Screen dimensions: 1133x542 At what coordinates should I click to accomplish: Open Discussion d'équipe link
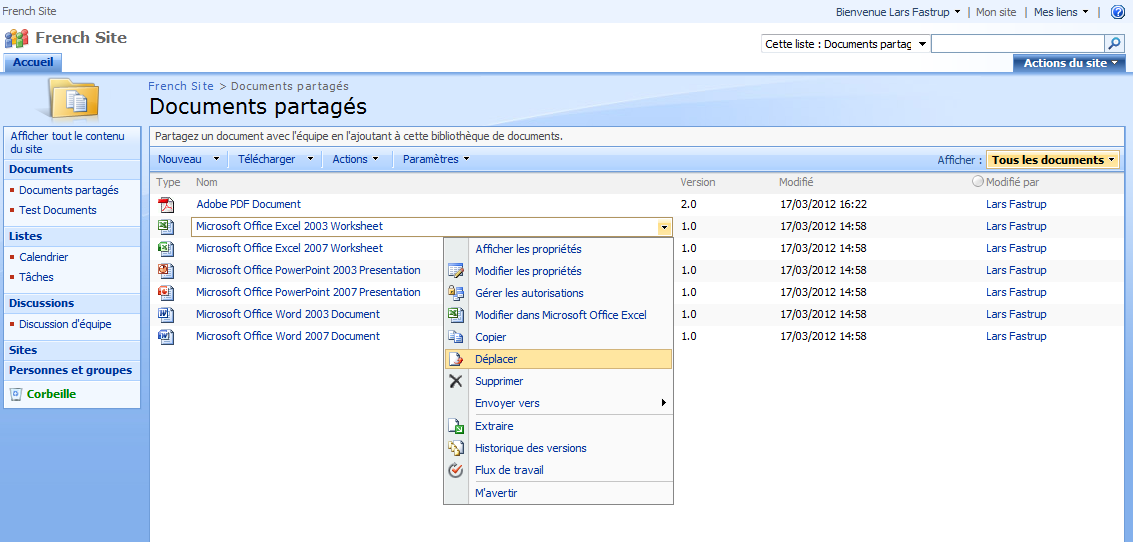pos(65,324)
